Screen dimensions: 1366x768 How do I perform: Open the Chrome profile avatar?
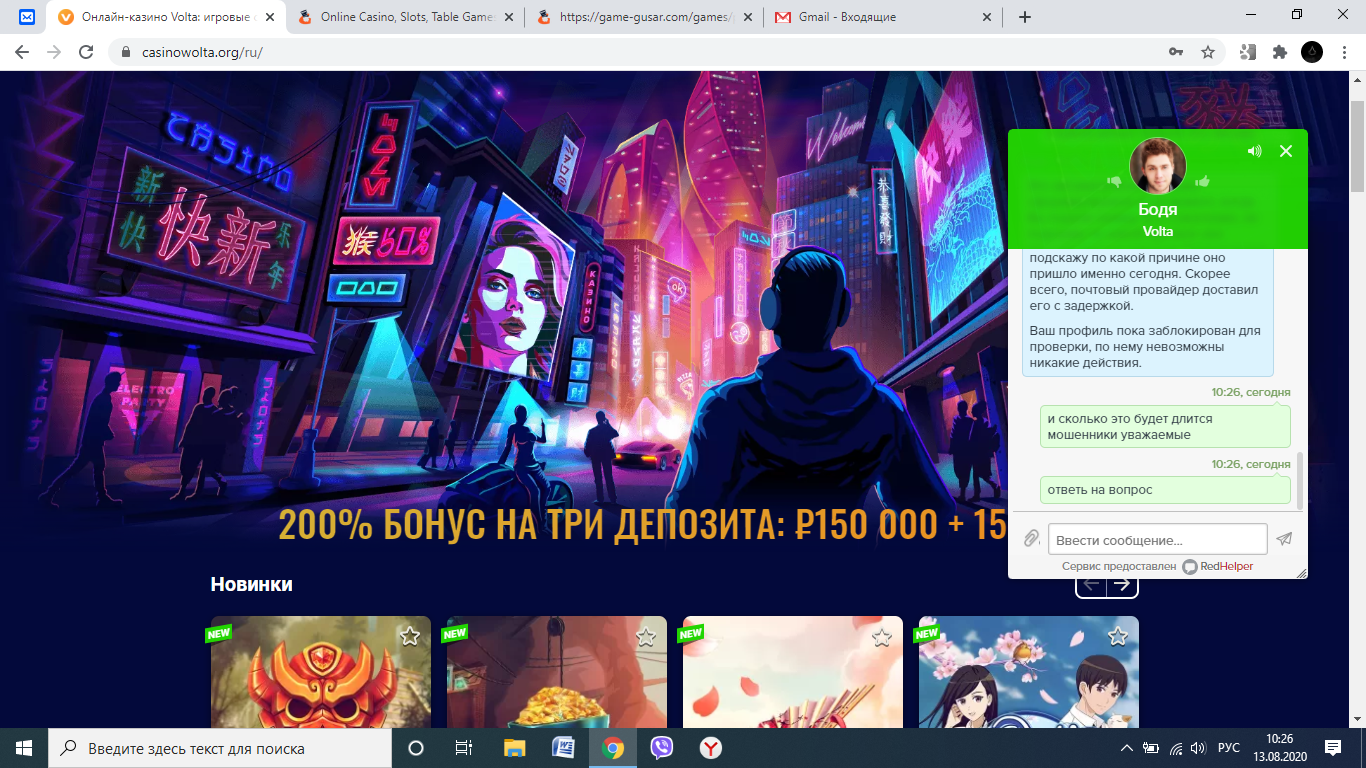point(1312,52)
